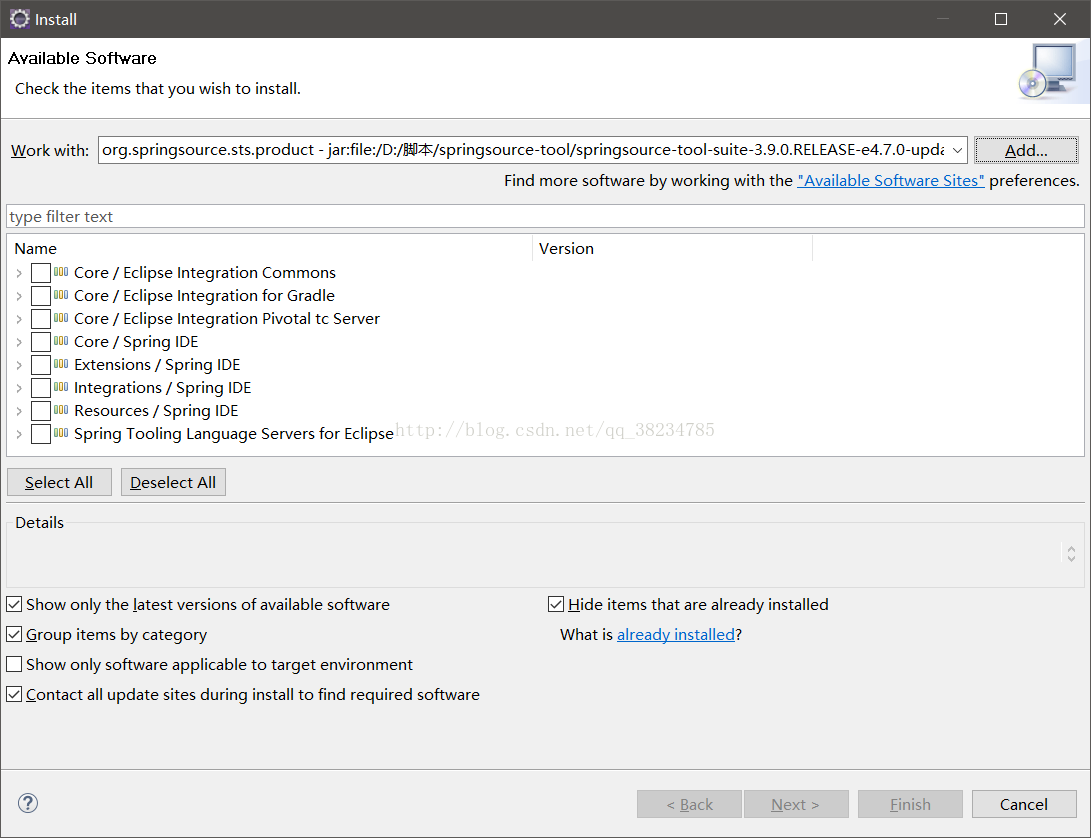
Task: Check Core / Eclipse Integration for Gradle checkbox
Action: click(x=41, y=296)
